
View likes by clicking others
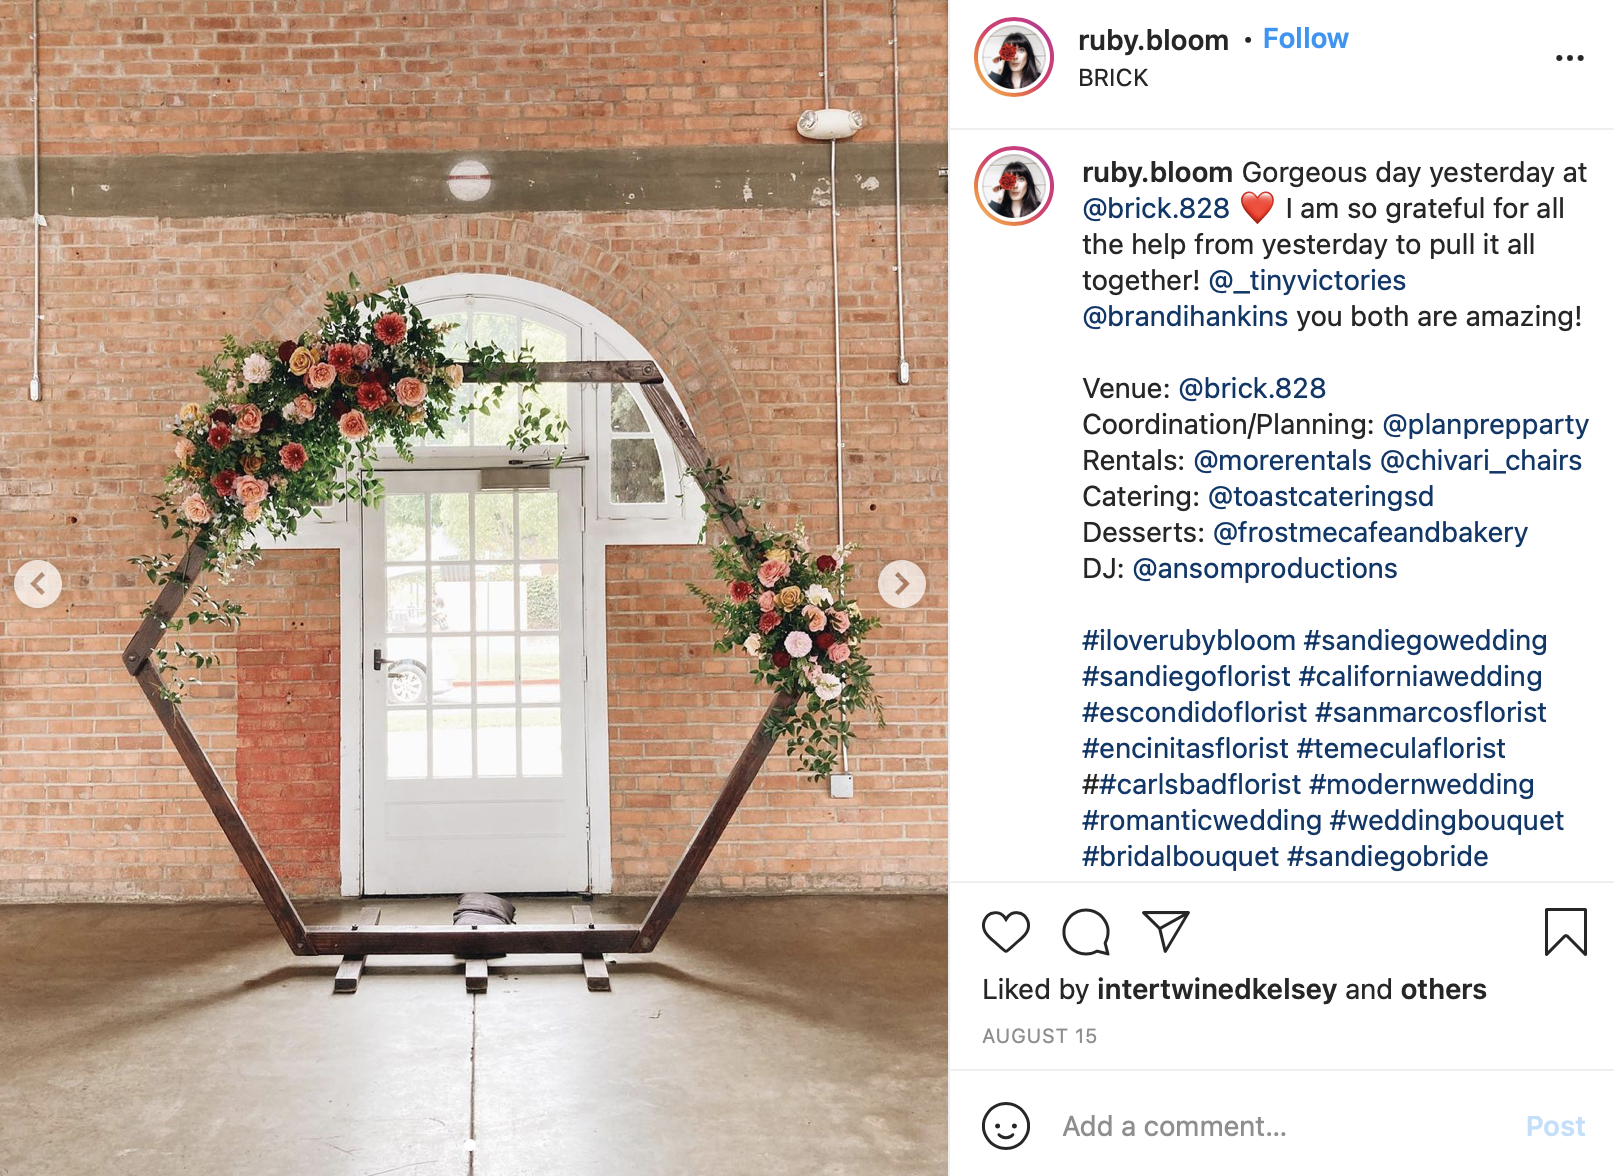pos(1443,989)
